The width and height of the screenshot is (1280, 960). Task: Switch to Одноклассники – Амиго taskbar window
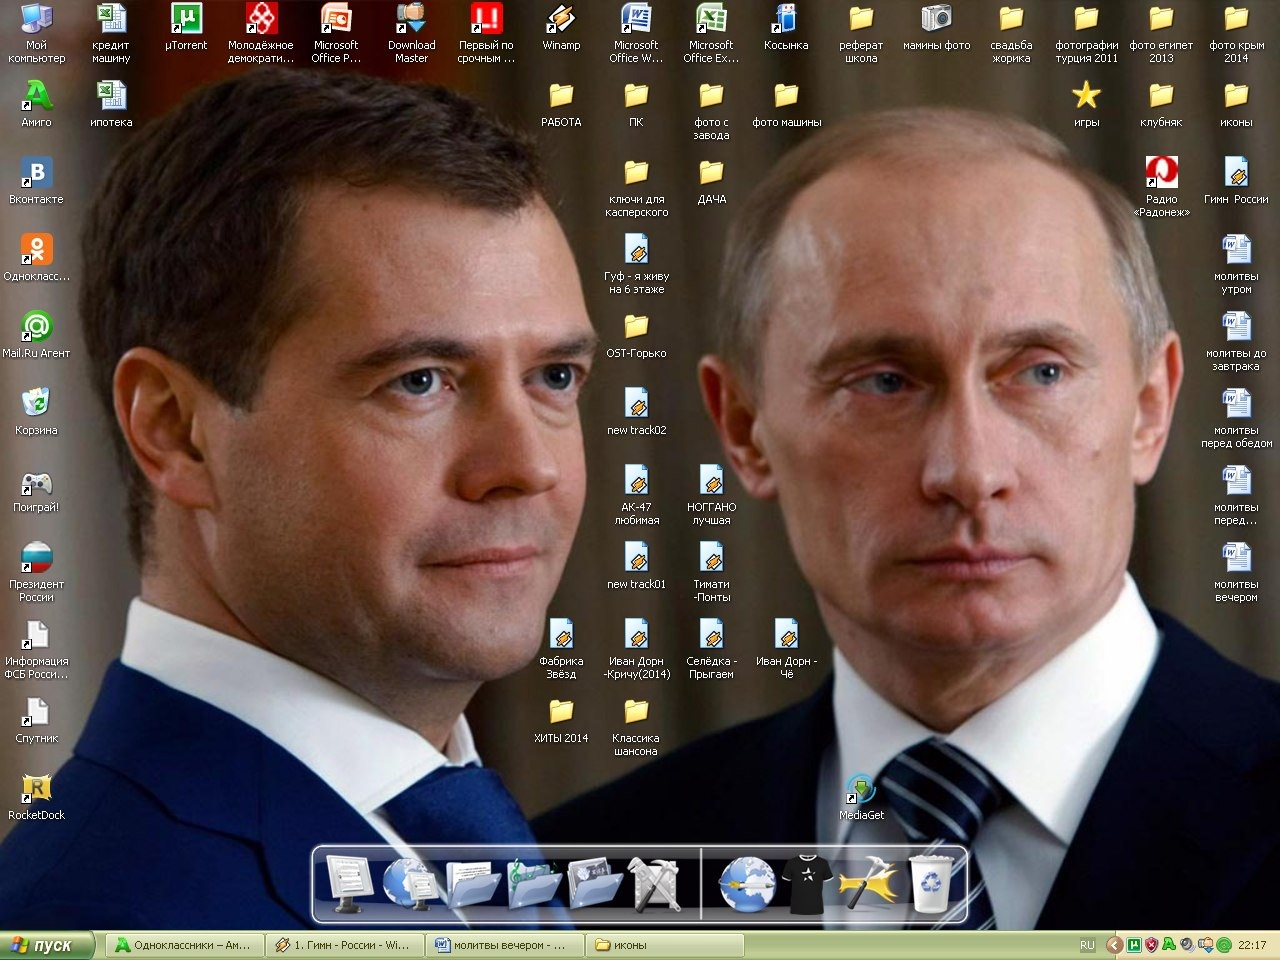click(185, 945)
